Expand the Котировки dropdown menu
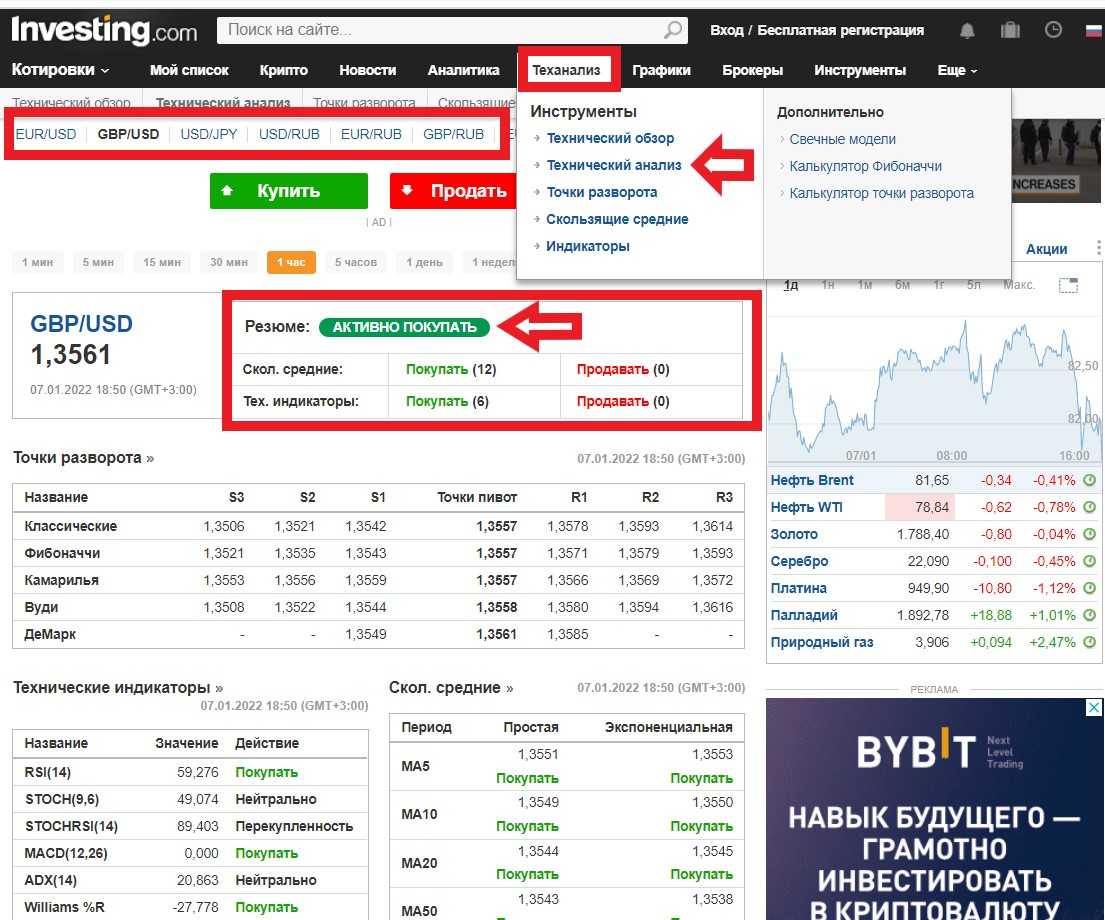1105x920 pixels. coord(61,70)
